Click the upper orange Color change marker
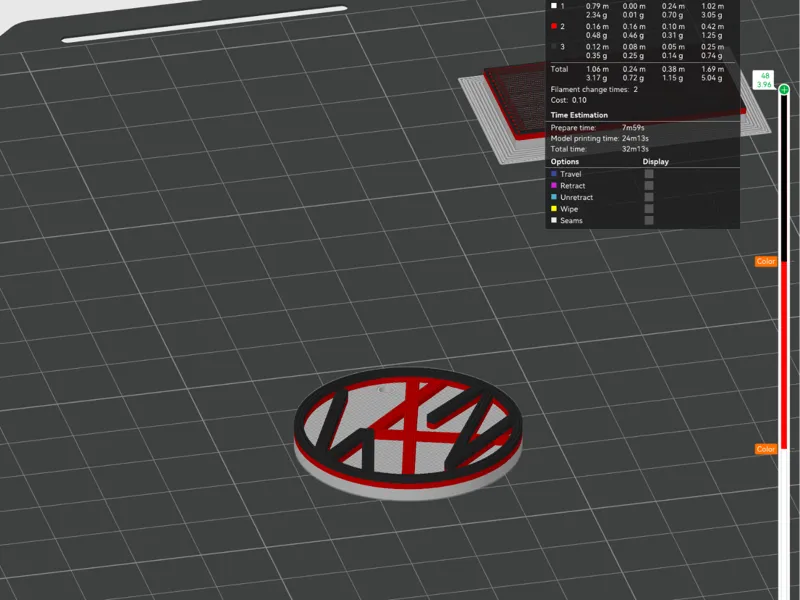The image size is (800, 600). click(766, 261)
